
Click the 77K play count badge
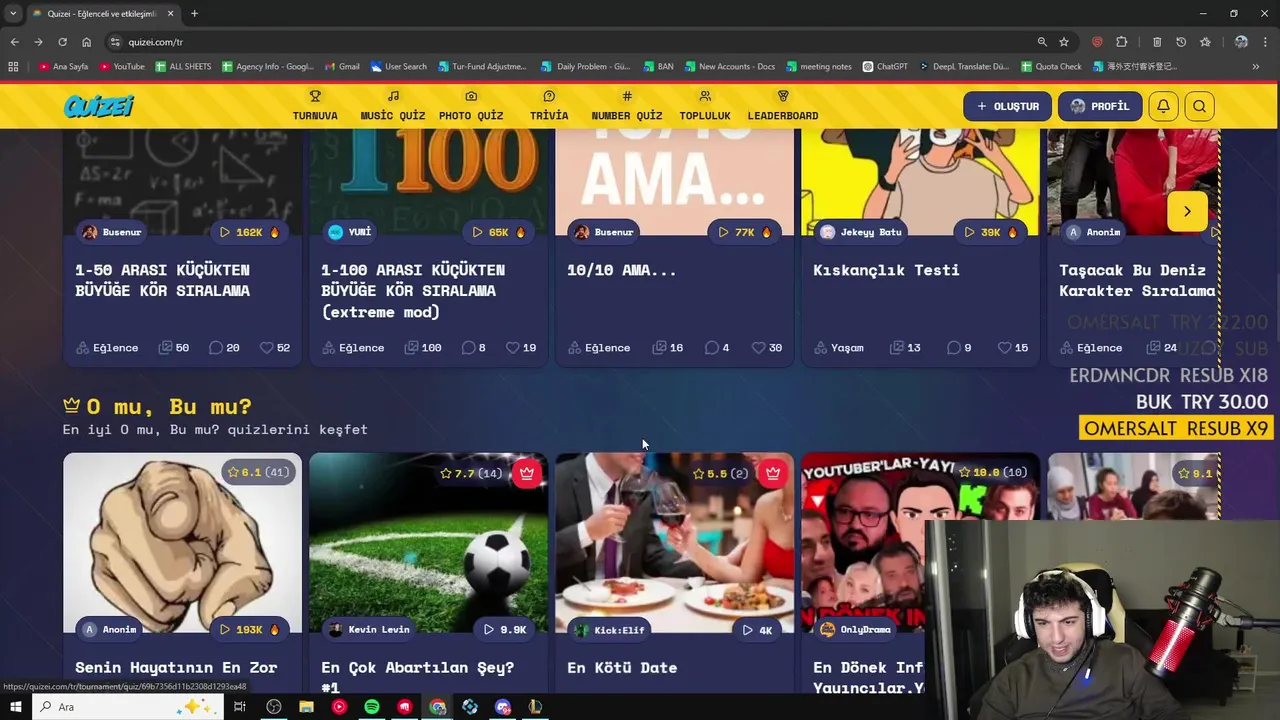tap(745, 232)
